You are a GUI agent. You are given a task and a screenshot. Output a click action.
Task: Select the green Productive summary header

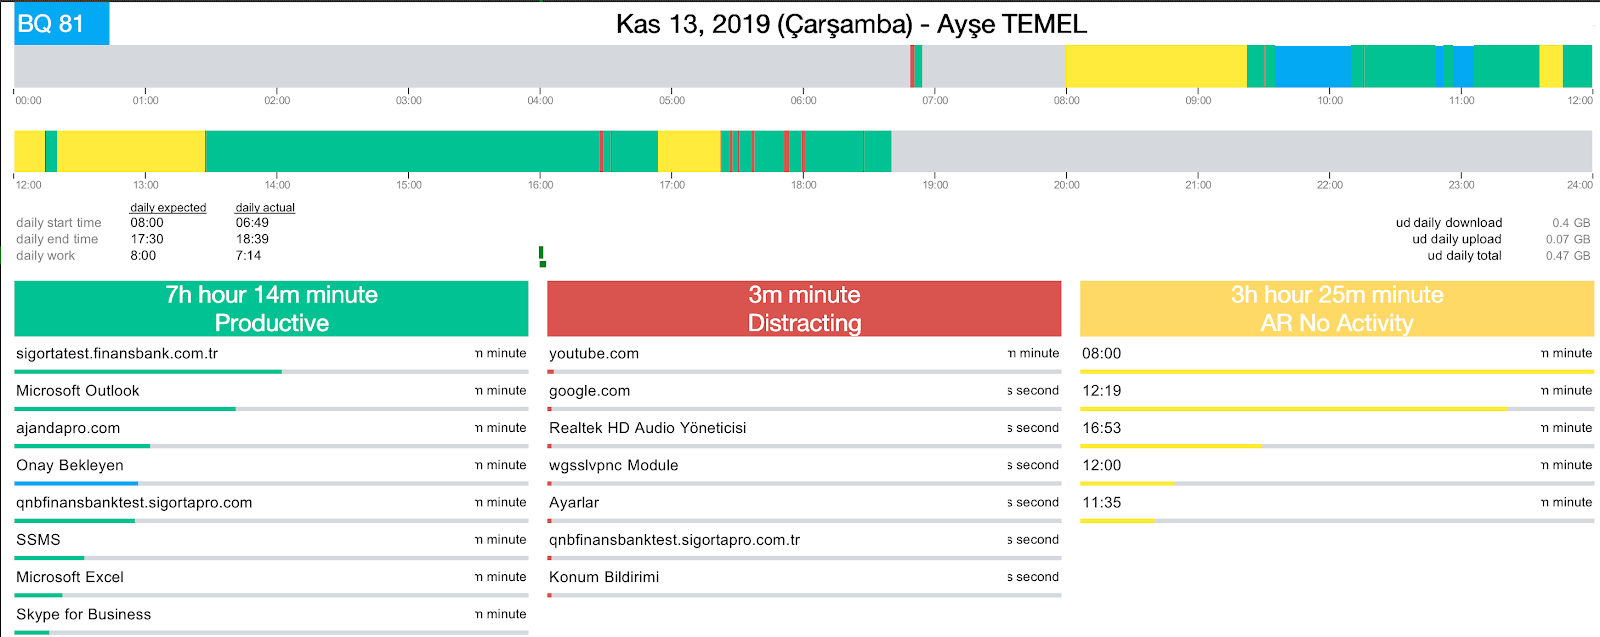tap(271, 309)
